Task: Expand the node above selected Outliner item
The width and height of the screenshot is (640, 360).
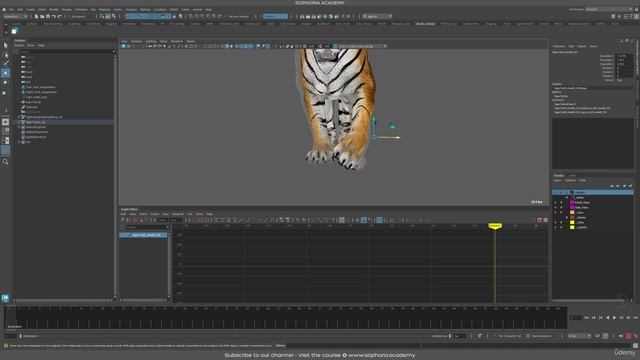Action: (x=19, y=117)
